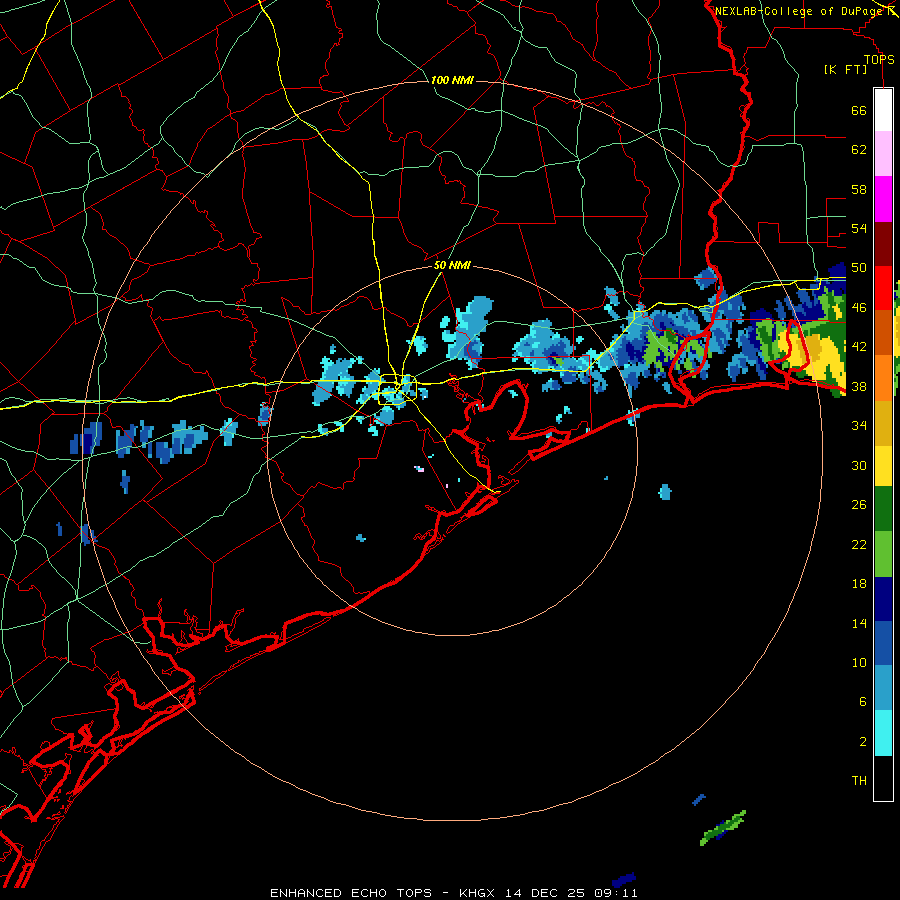Select the 18 legend value
This screenshot has height=900, width=900.
859,584
